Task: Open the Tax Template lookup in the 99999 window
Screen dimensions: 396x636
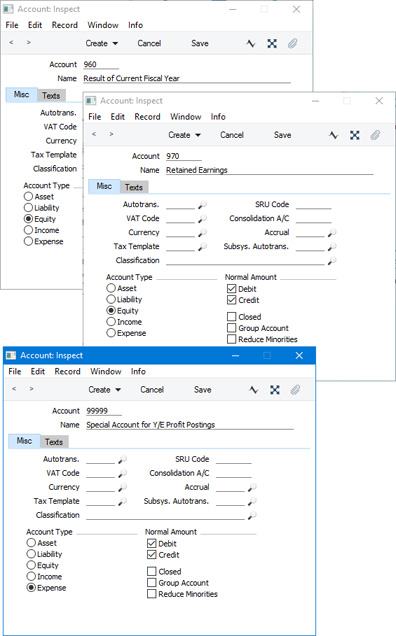Action: pos(122,502)
